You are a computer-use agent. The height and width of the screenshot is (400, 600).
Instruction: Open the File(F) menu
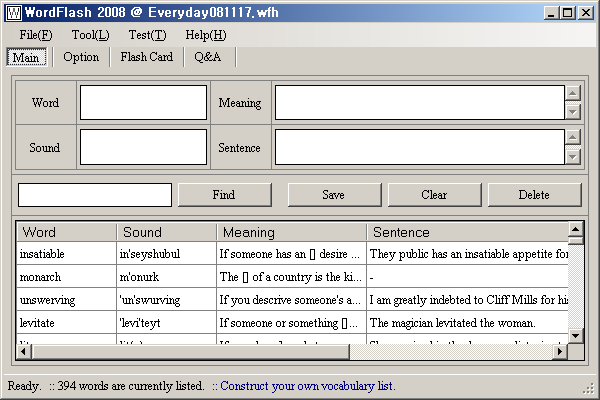coord(36,35)
